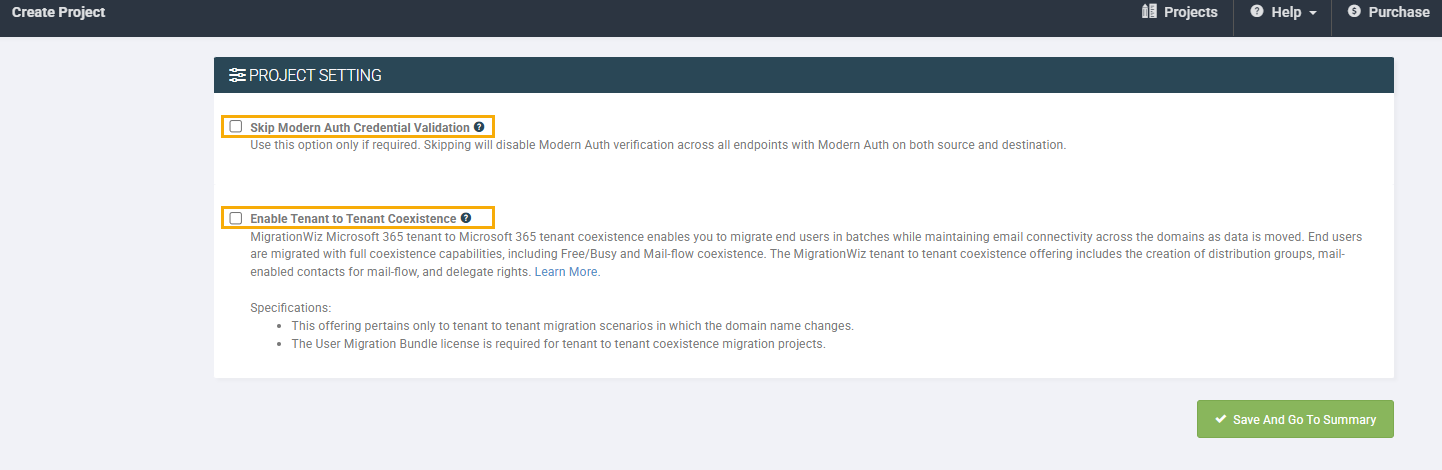Open the Learn More link
The width and height of the screenshot is (1442, 470).
[x=567, y=272]
